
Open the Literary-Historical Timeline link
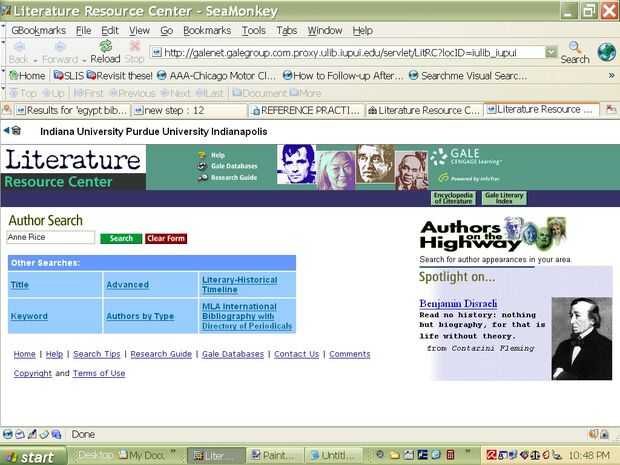[240, 285]
